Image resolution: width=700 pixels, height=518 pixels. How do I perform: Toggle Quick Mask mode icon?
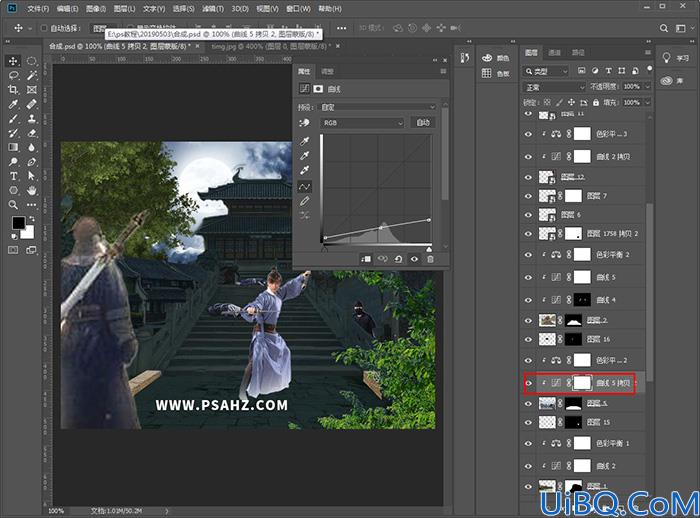(x=13, y=250)
